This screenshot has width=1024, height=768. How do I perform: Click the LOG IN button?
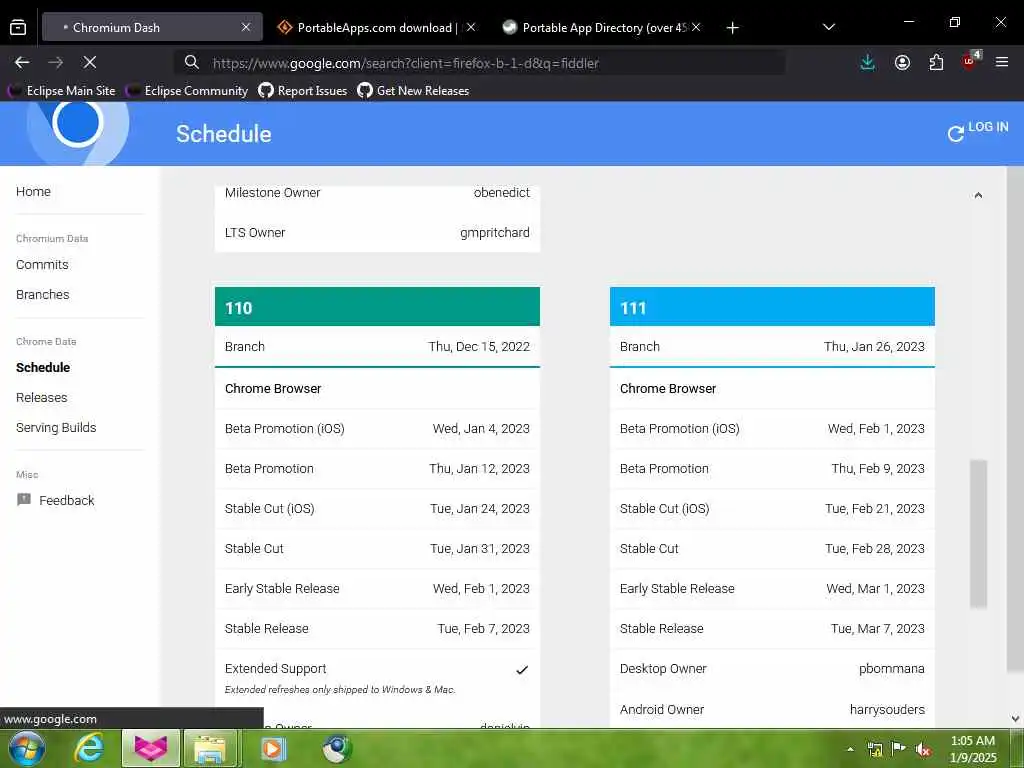point(988,127)
